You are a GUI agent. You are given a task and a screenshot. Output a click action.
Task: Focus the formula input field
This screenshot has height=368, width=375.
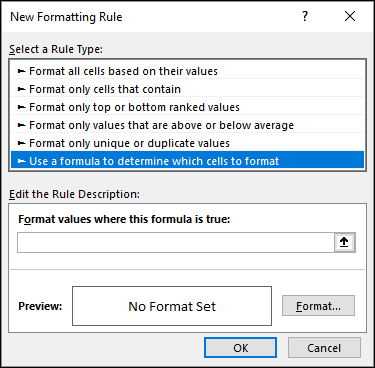pyautogui.click(x=176, y=242)
